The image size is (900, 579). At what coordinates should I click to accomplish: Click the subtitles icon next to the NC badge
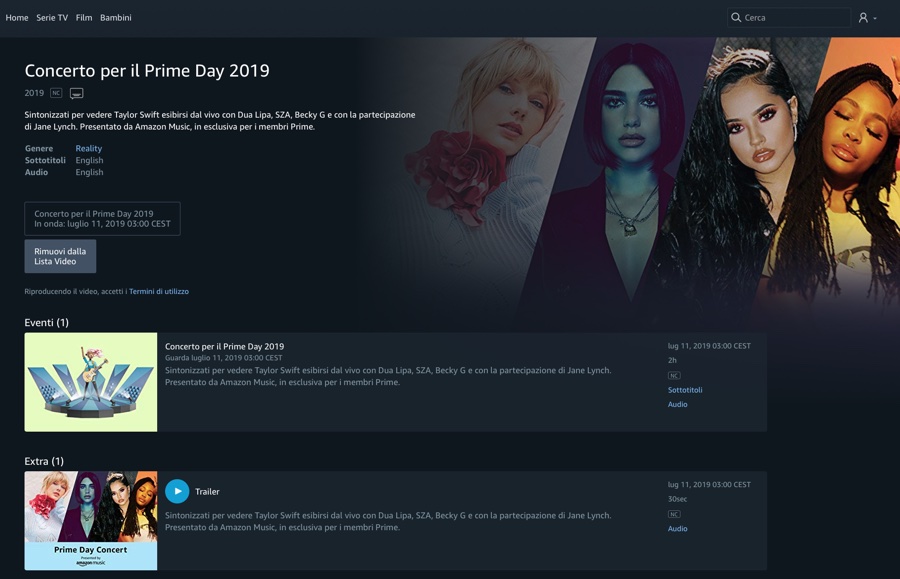(77, 93)
